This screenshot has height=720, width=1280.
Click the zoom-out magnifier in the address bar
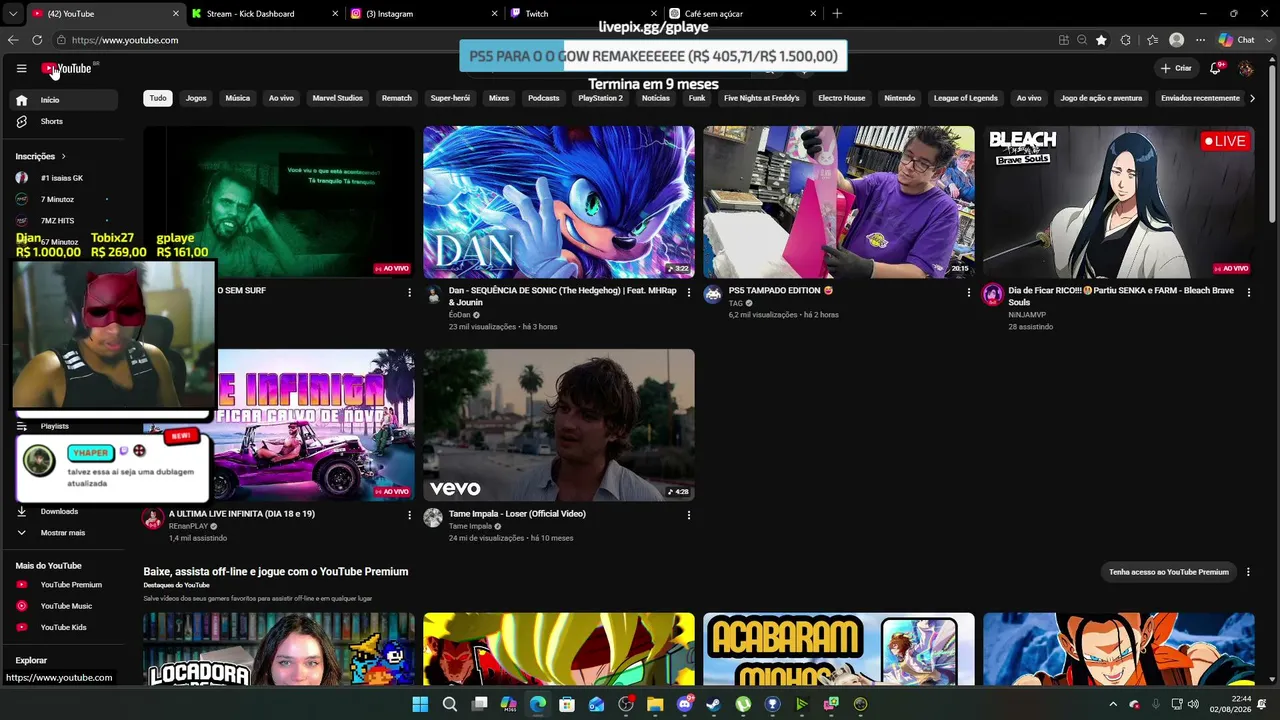[1082, 40]
